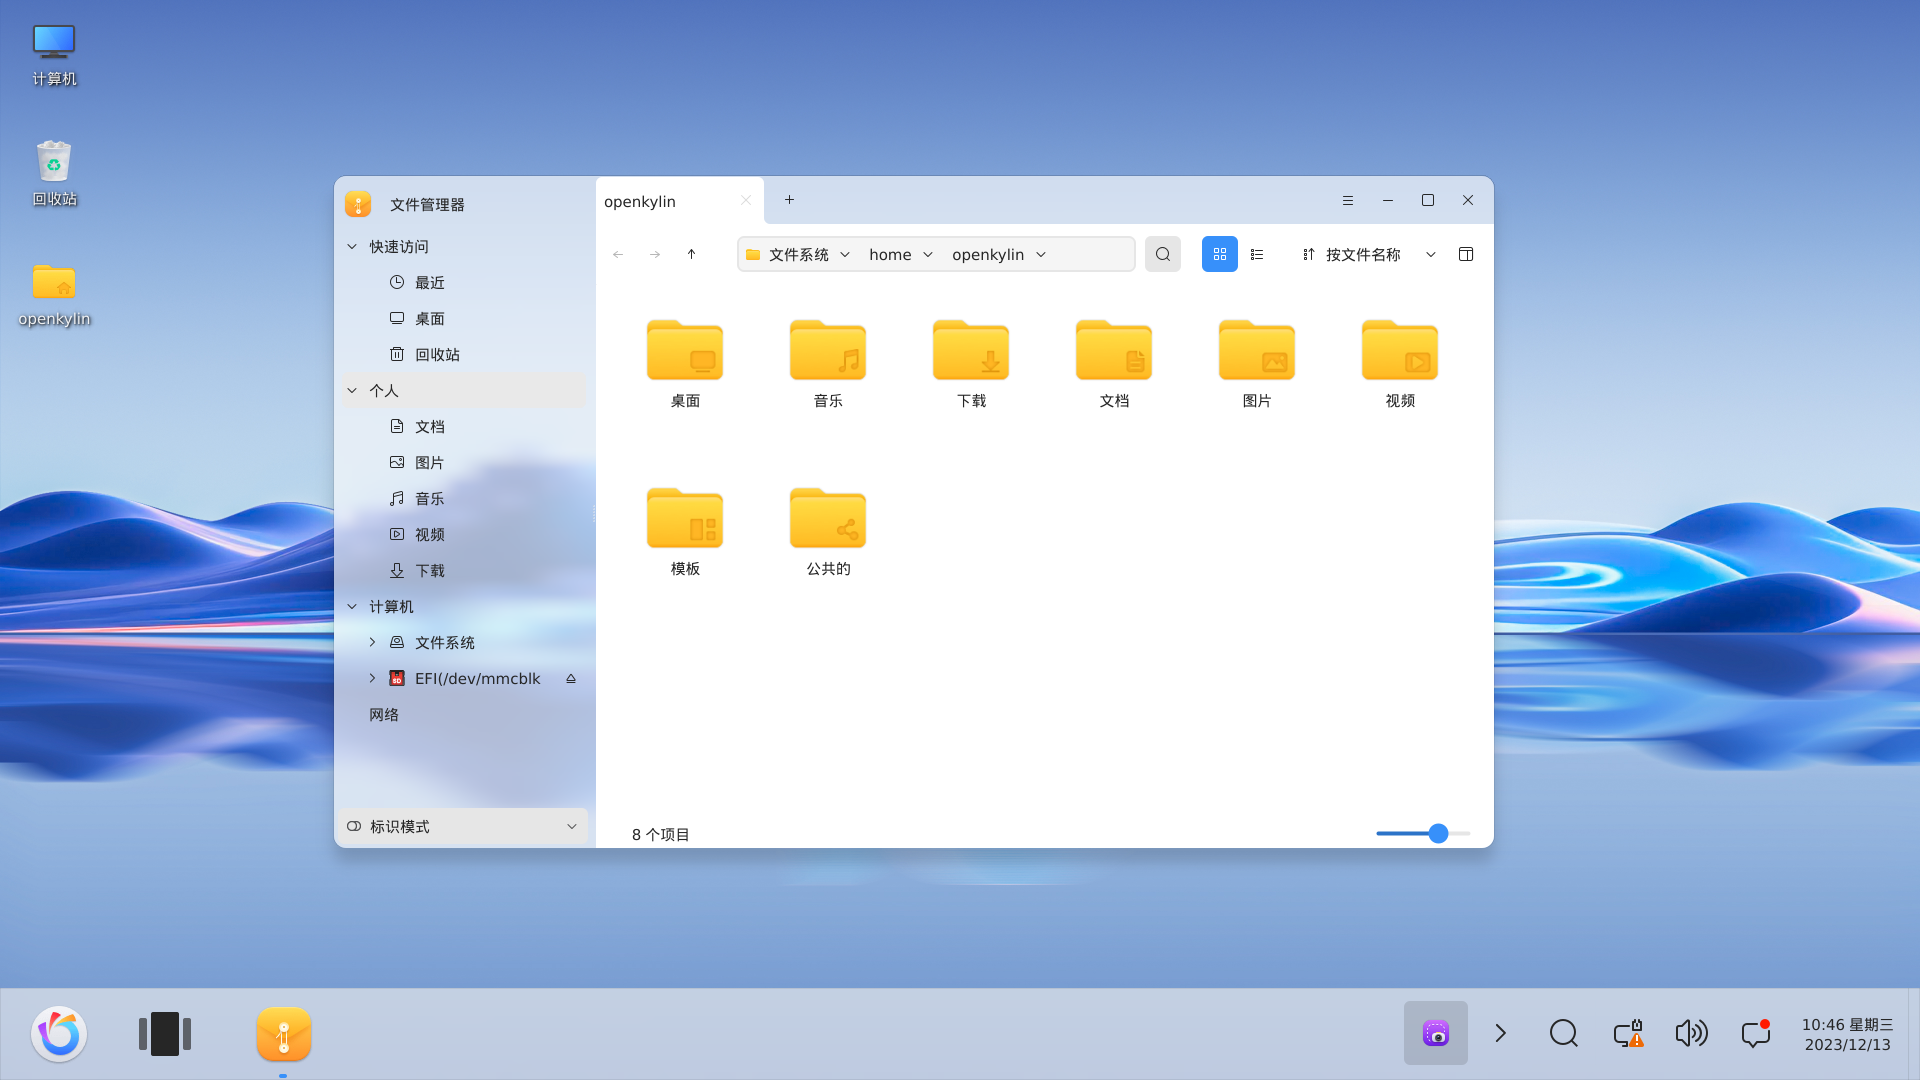Open openkylin home folder on desktop
The width and height of the screenshot is (1920, 1080).
[x=54, y=295]
